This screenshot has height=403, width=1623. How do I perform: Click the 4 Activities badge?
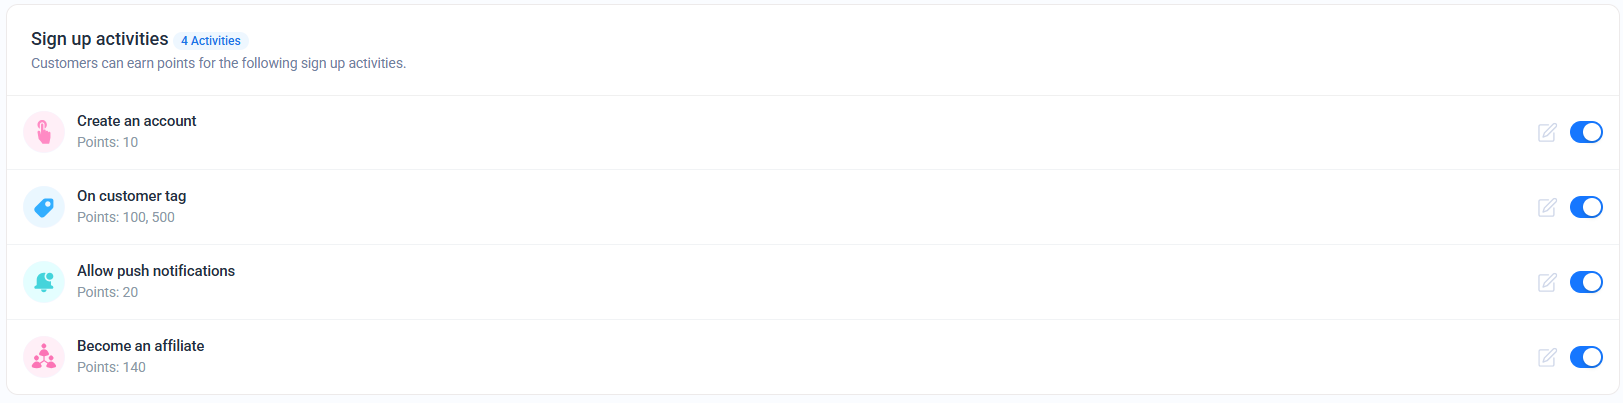pos(211,41)
